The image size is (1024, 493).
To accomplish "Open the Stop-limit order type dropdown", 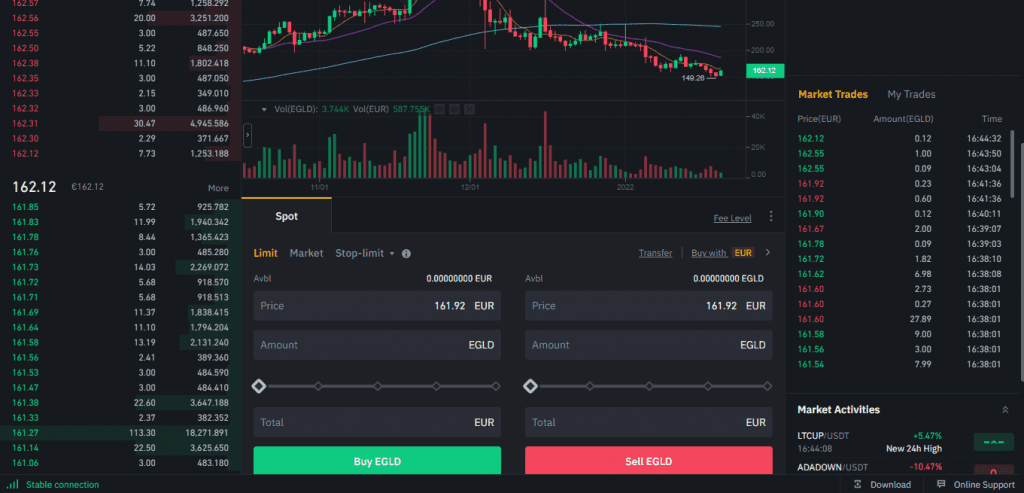I will (x=365, y=254).
